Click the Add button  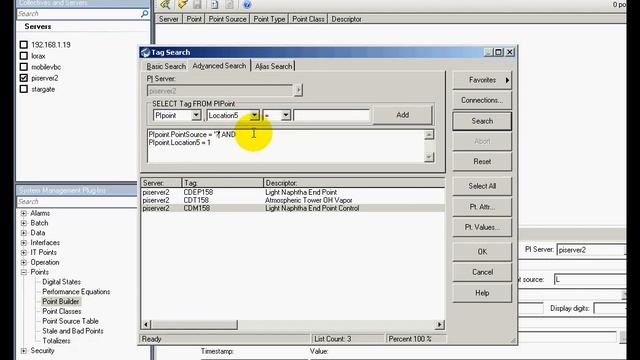coord(402,115)
